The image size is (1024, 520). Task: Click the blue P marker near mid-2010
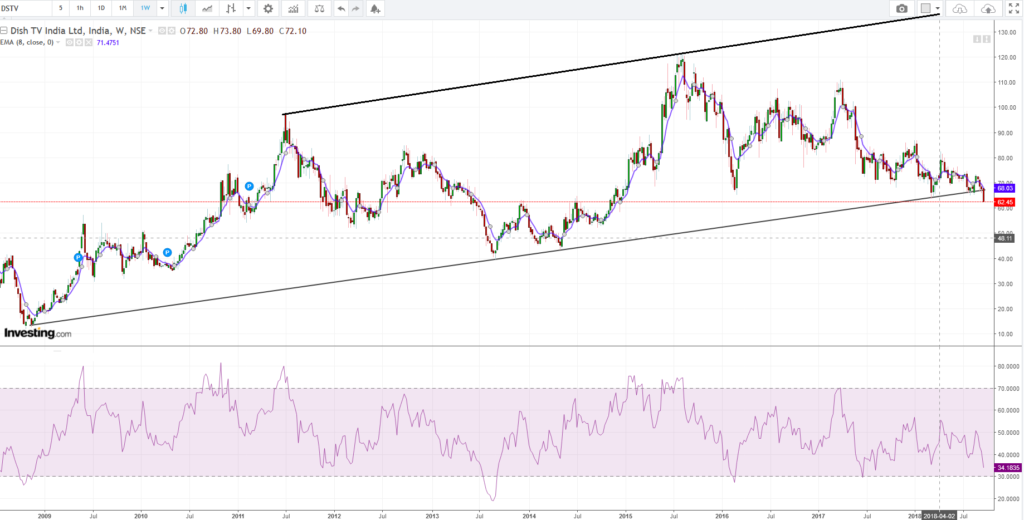[167, 253]
